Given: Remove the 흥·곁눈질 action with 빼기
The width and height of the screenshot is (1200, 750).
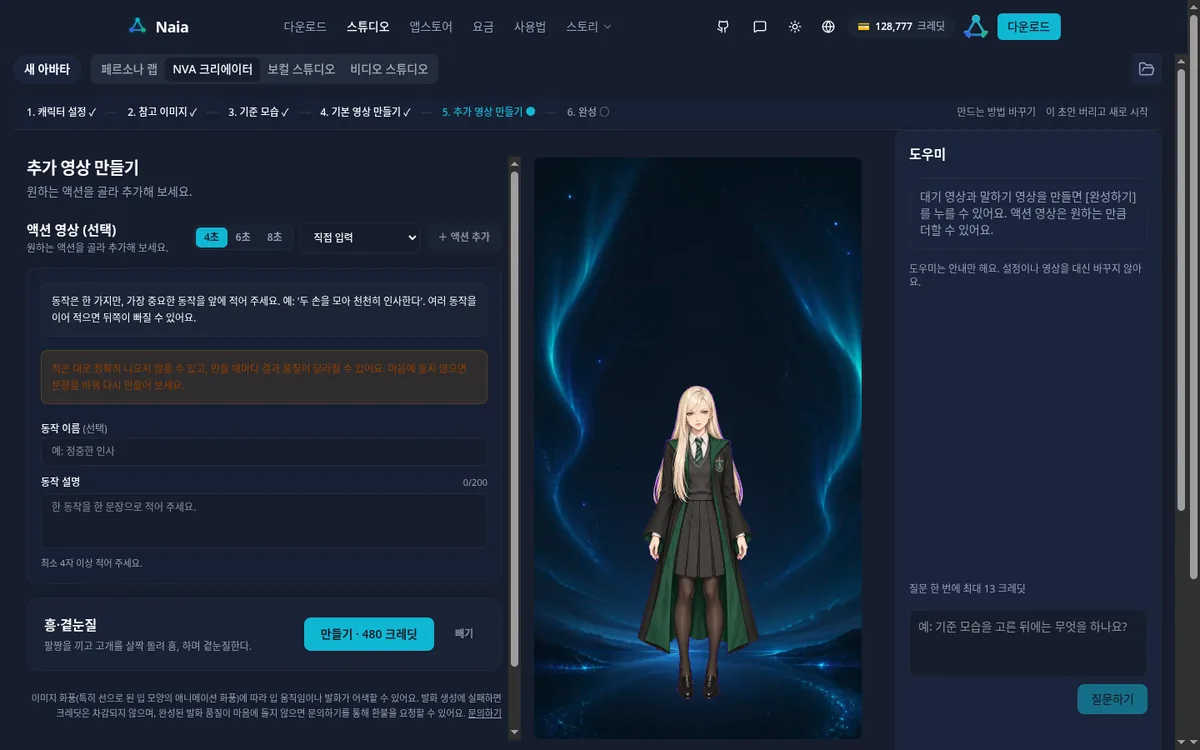Looking at the screenshot, I should click(464, 634).
